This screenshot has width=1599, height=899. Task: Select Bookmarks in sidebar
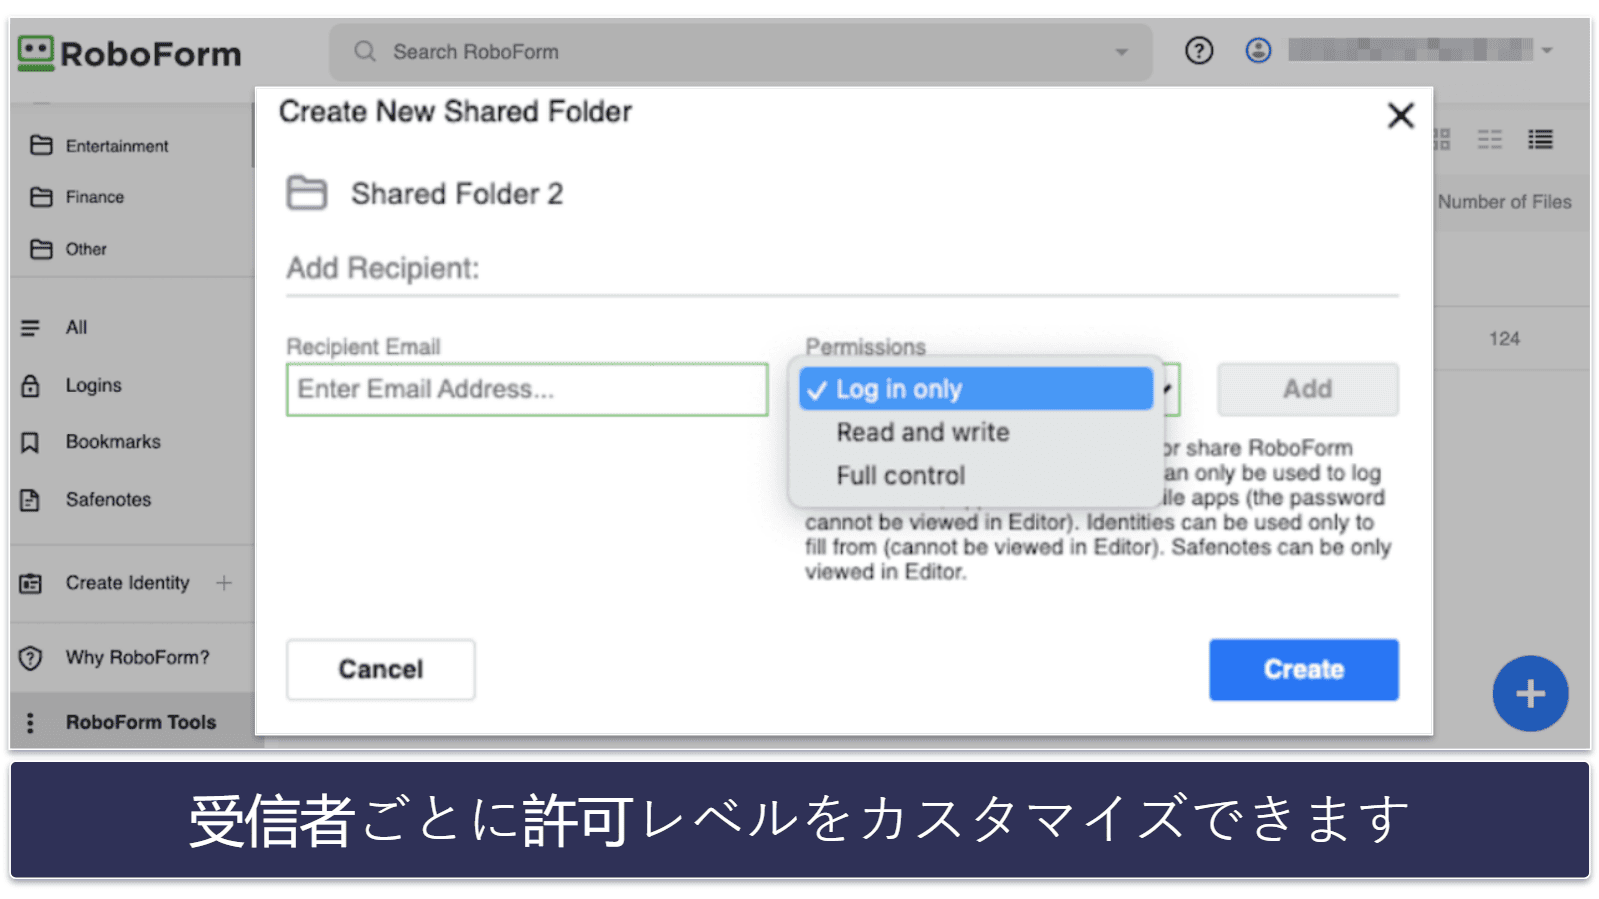(113, 442)
